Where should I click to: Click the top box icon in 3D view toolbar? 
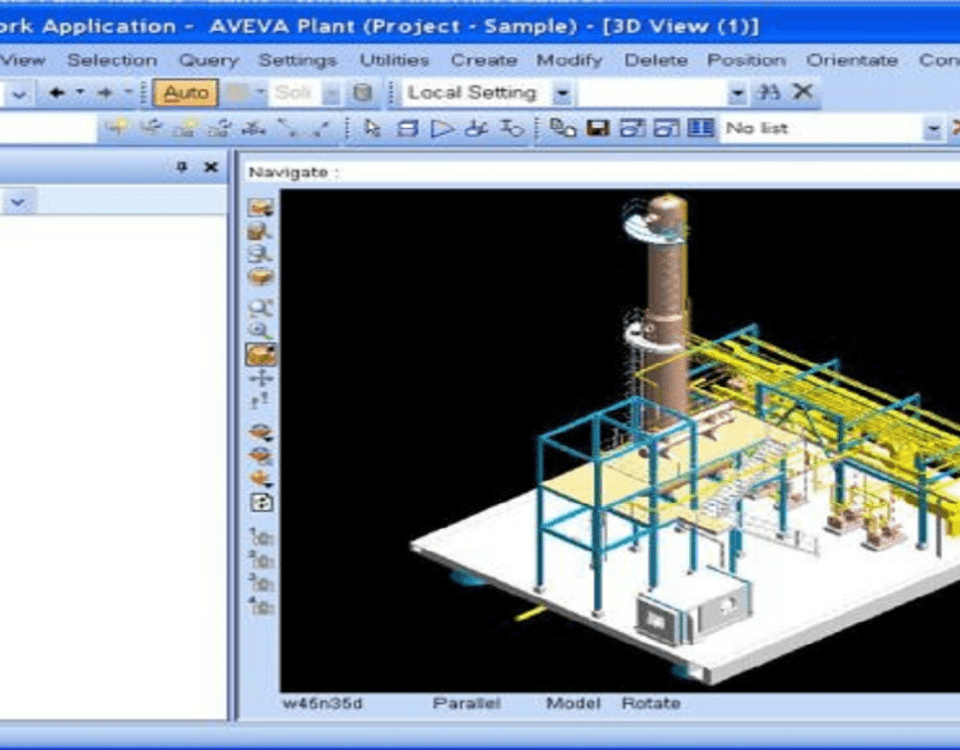click(x=261, y=208)
